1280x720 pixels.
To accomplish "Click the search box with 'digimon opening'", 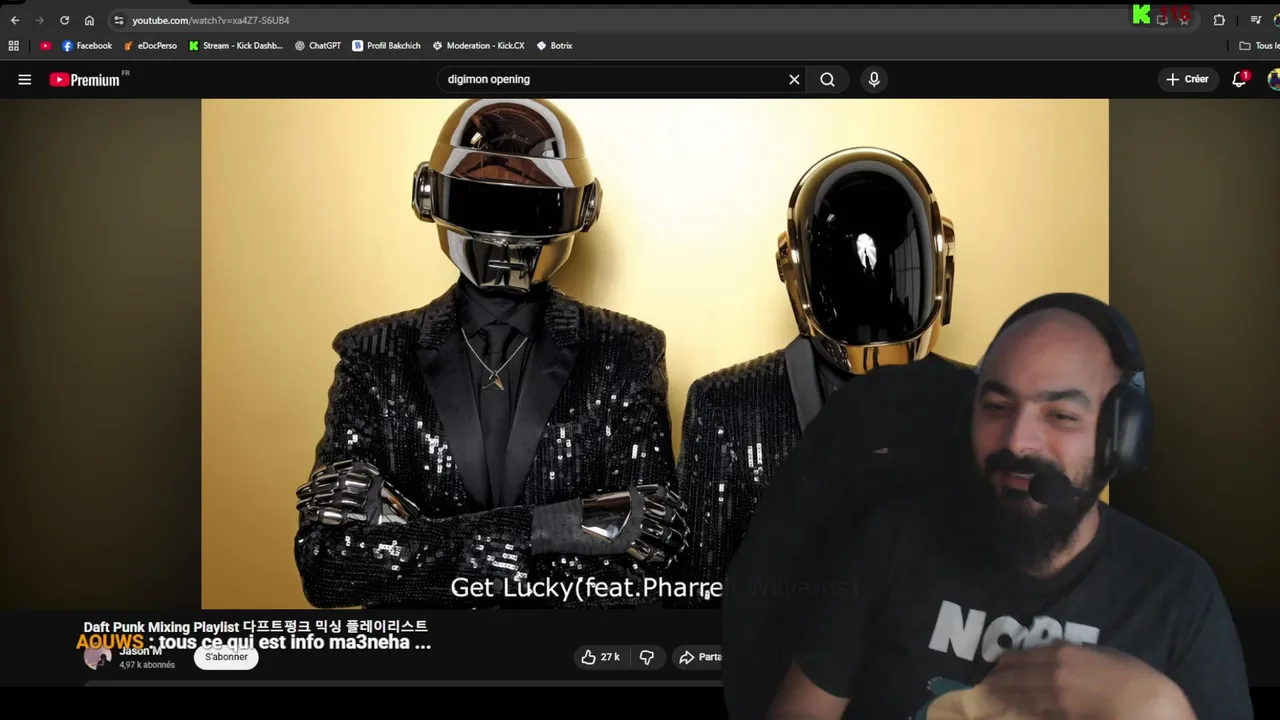I will pos(610,79).
